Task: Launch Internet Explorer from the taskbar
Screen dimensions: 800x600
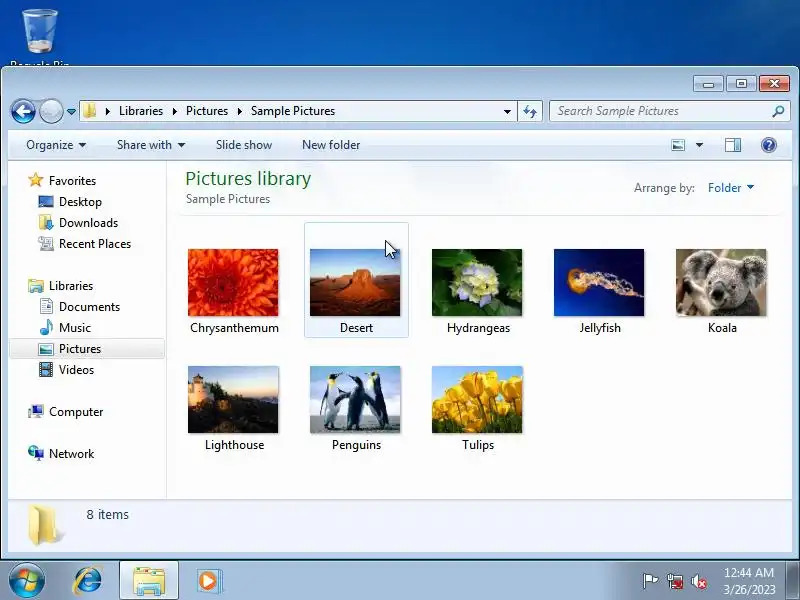Action: tap(88, 581)
